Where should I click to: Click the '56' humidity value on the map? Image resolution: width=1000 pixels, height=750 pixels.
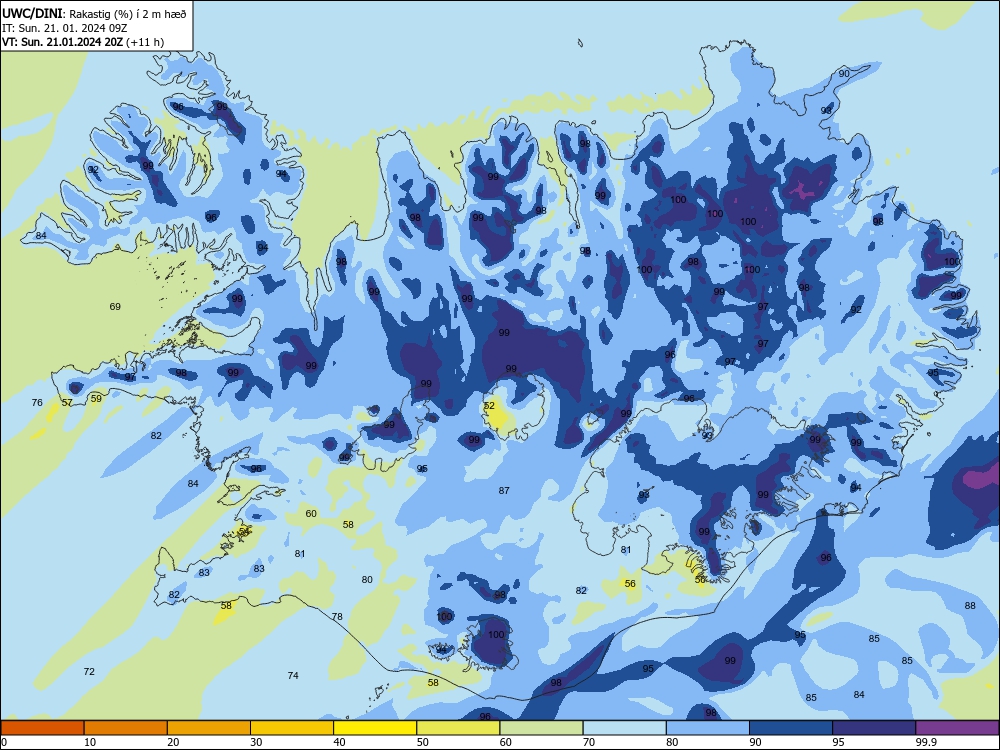point(630,584)
